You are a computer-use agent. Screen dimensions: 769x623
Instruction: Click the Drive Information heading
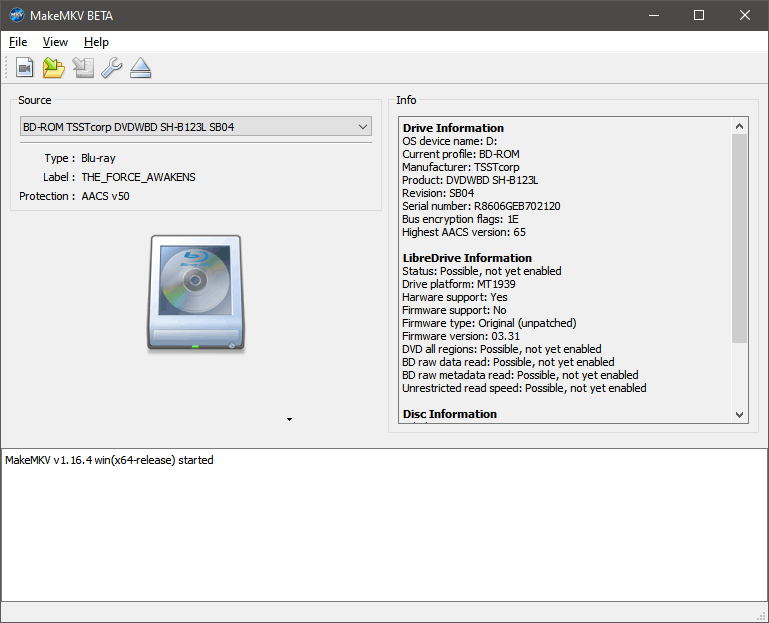pyautogui.click(x=453, y=128)
